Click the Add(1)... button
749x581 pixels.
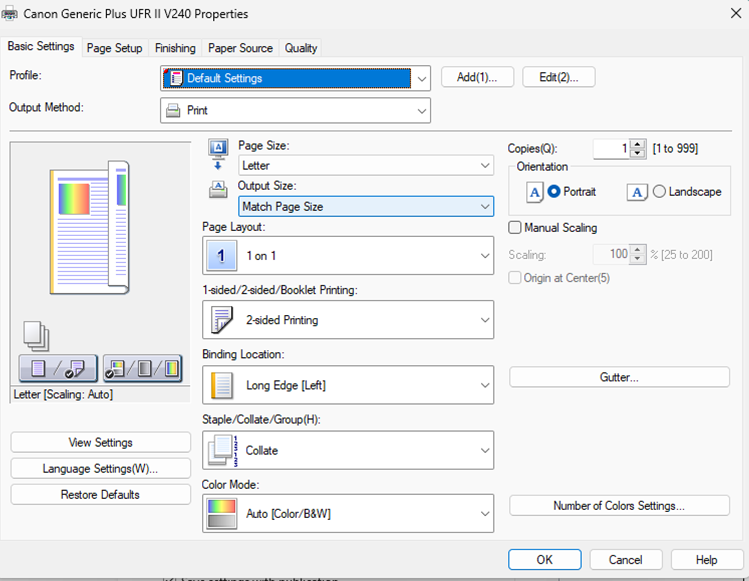click(x=477, y=77)
